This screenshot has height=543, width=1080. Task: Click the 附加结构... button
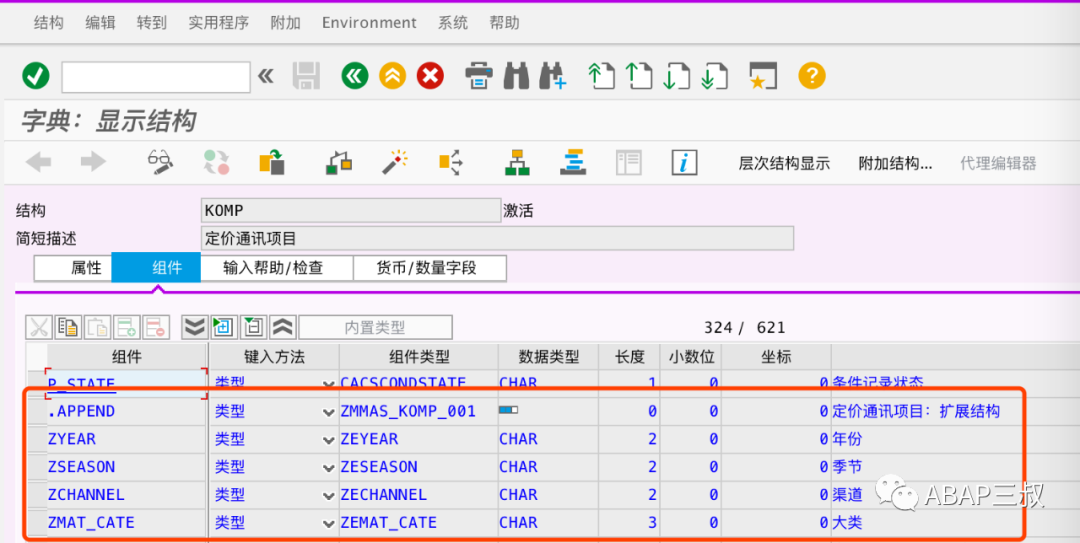point(895,163)
